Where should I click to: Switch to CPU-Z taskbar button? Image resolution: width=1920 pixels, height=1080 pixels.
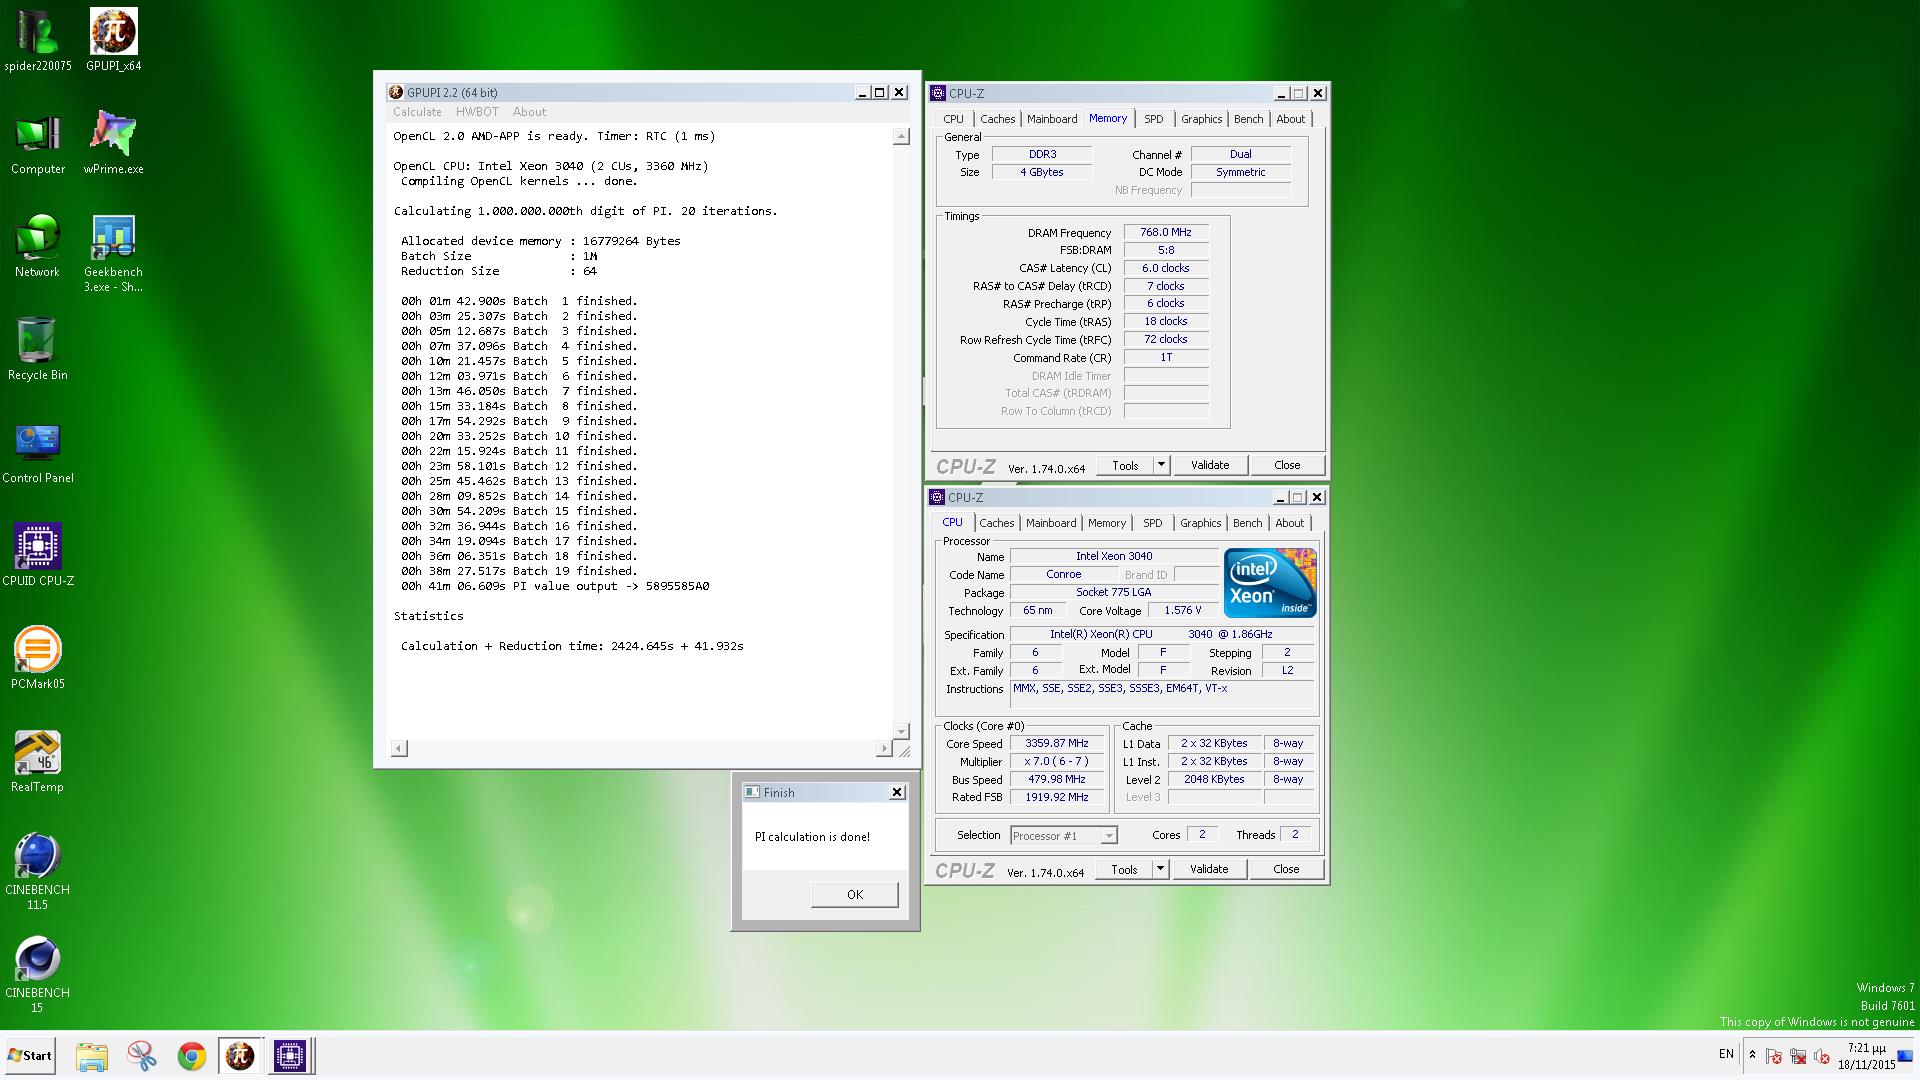[290, 1056]
